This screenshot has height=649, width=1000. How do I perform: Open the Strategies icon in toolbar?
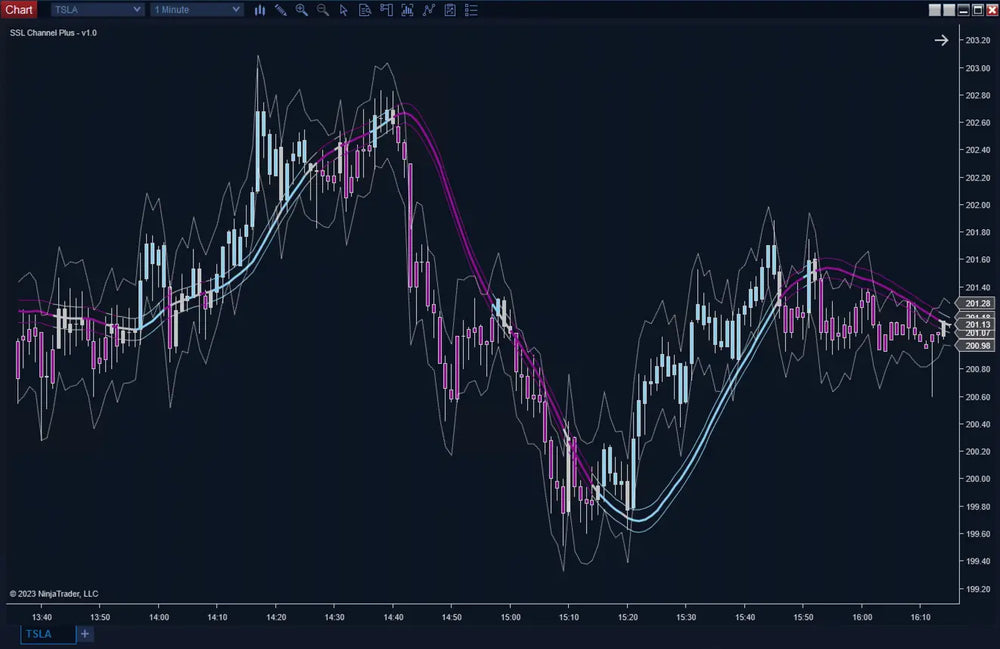(450, 10)
